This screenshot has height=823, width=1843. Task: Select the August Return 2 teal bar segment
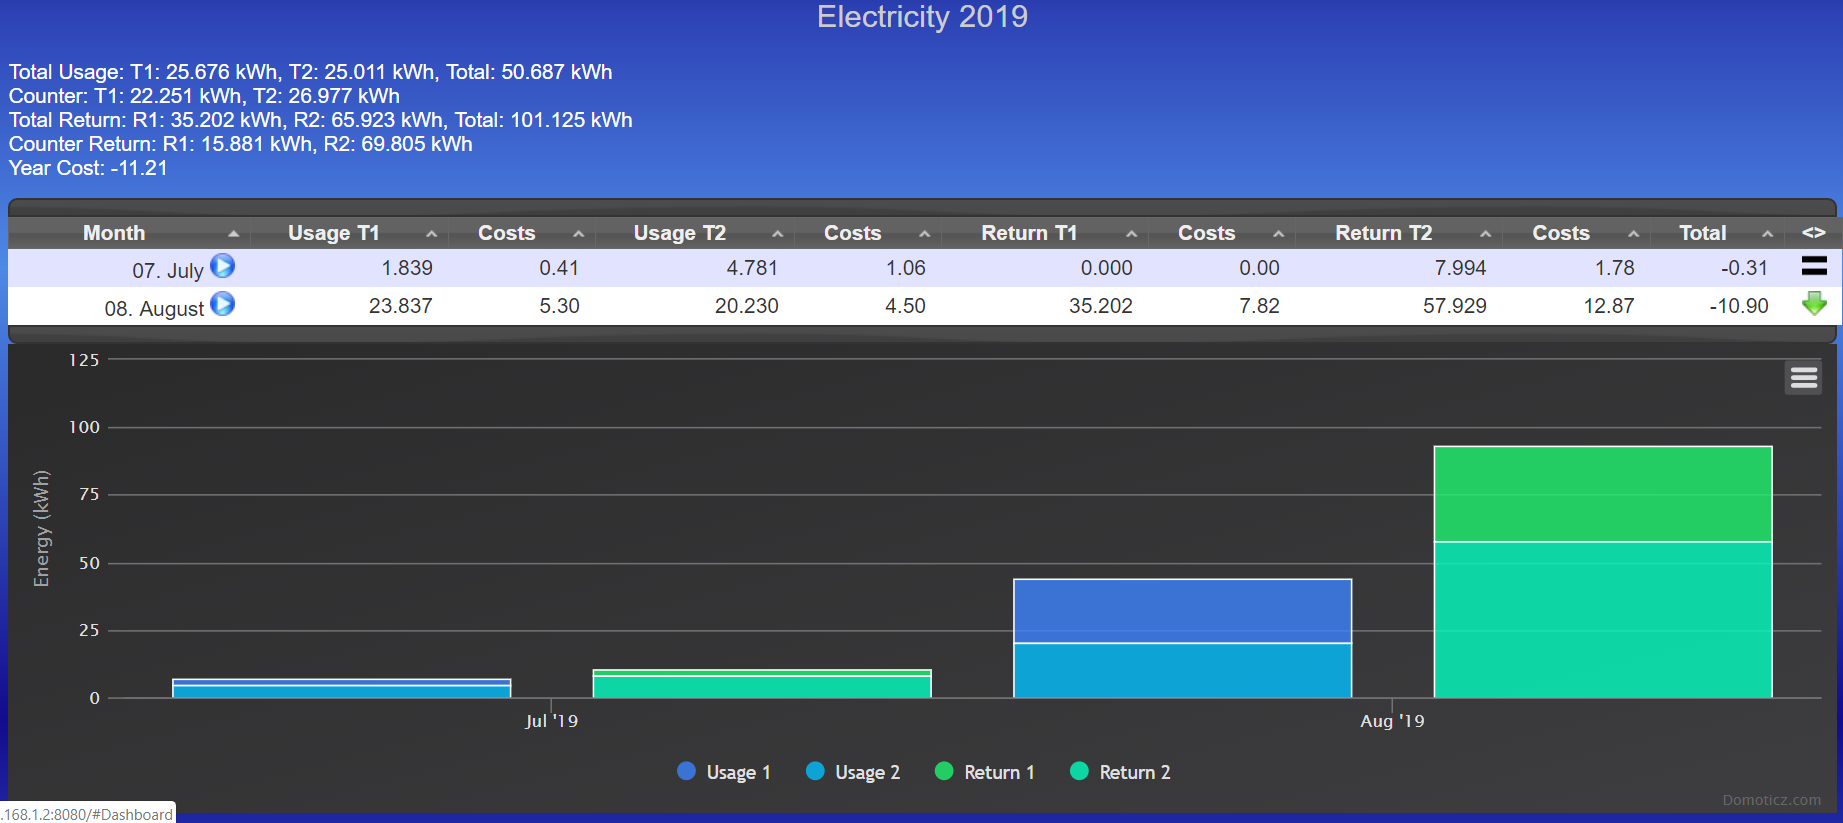1603,620
